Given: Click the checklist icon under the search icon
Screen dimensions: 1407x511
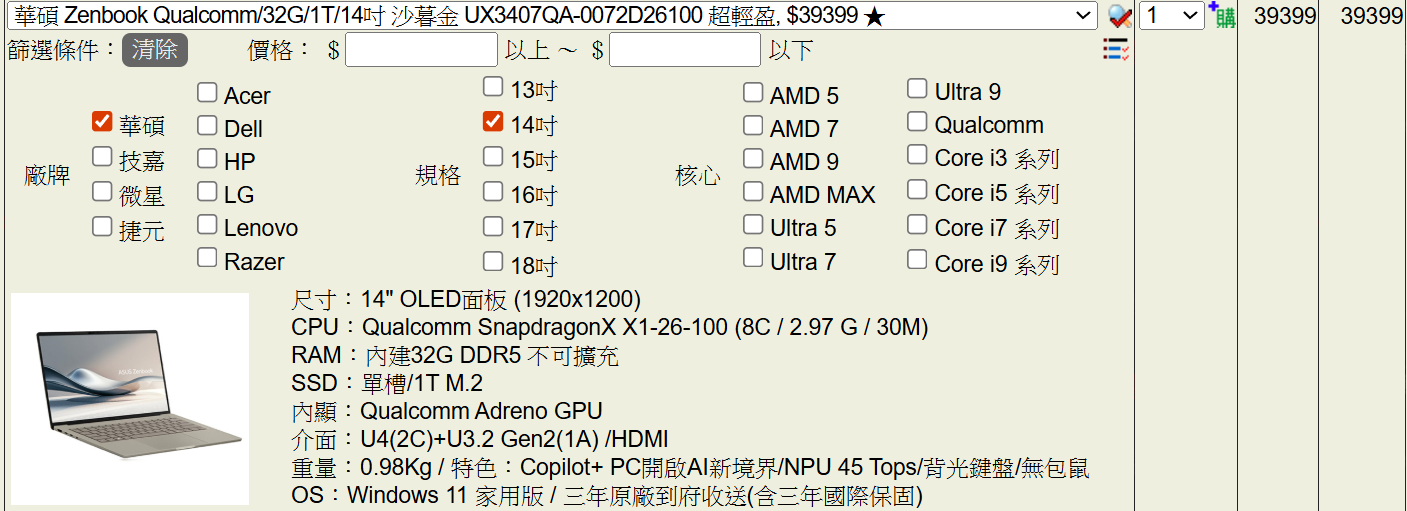Looking at the screenshot, I should click(x=1116, y=49).
